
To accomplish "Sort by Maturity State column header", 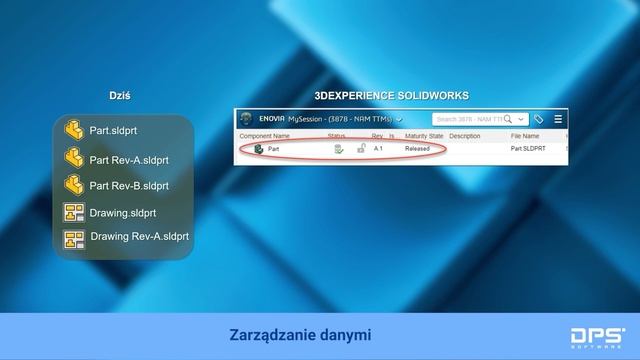I will [x=424, y=136].
